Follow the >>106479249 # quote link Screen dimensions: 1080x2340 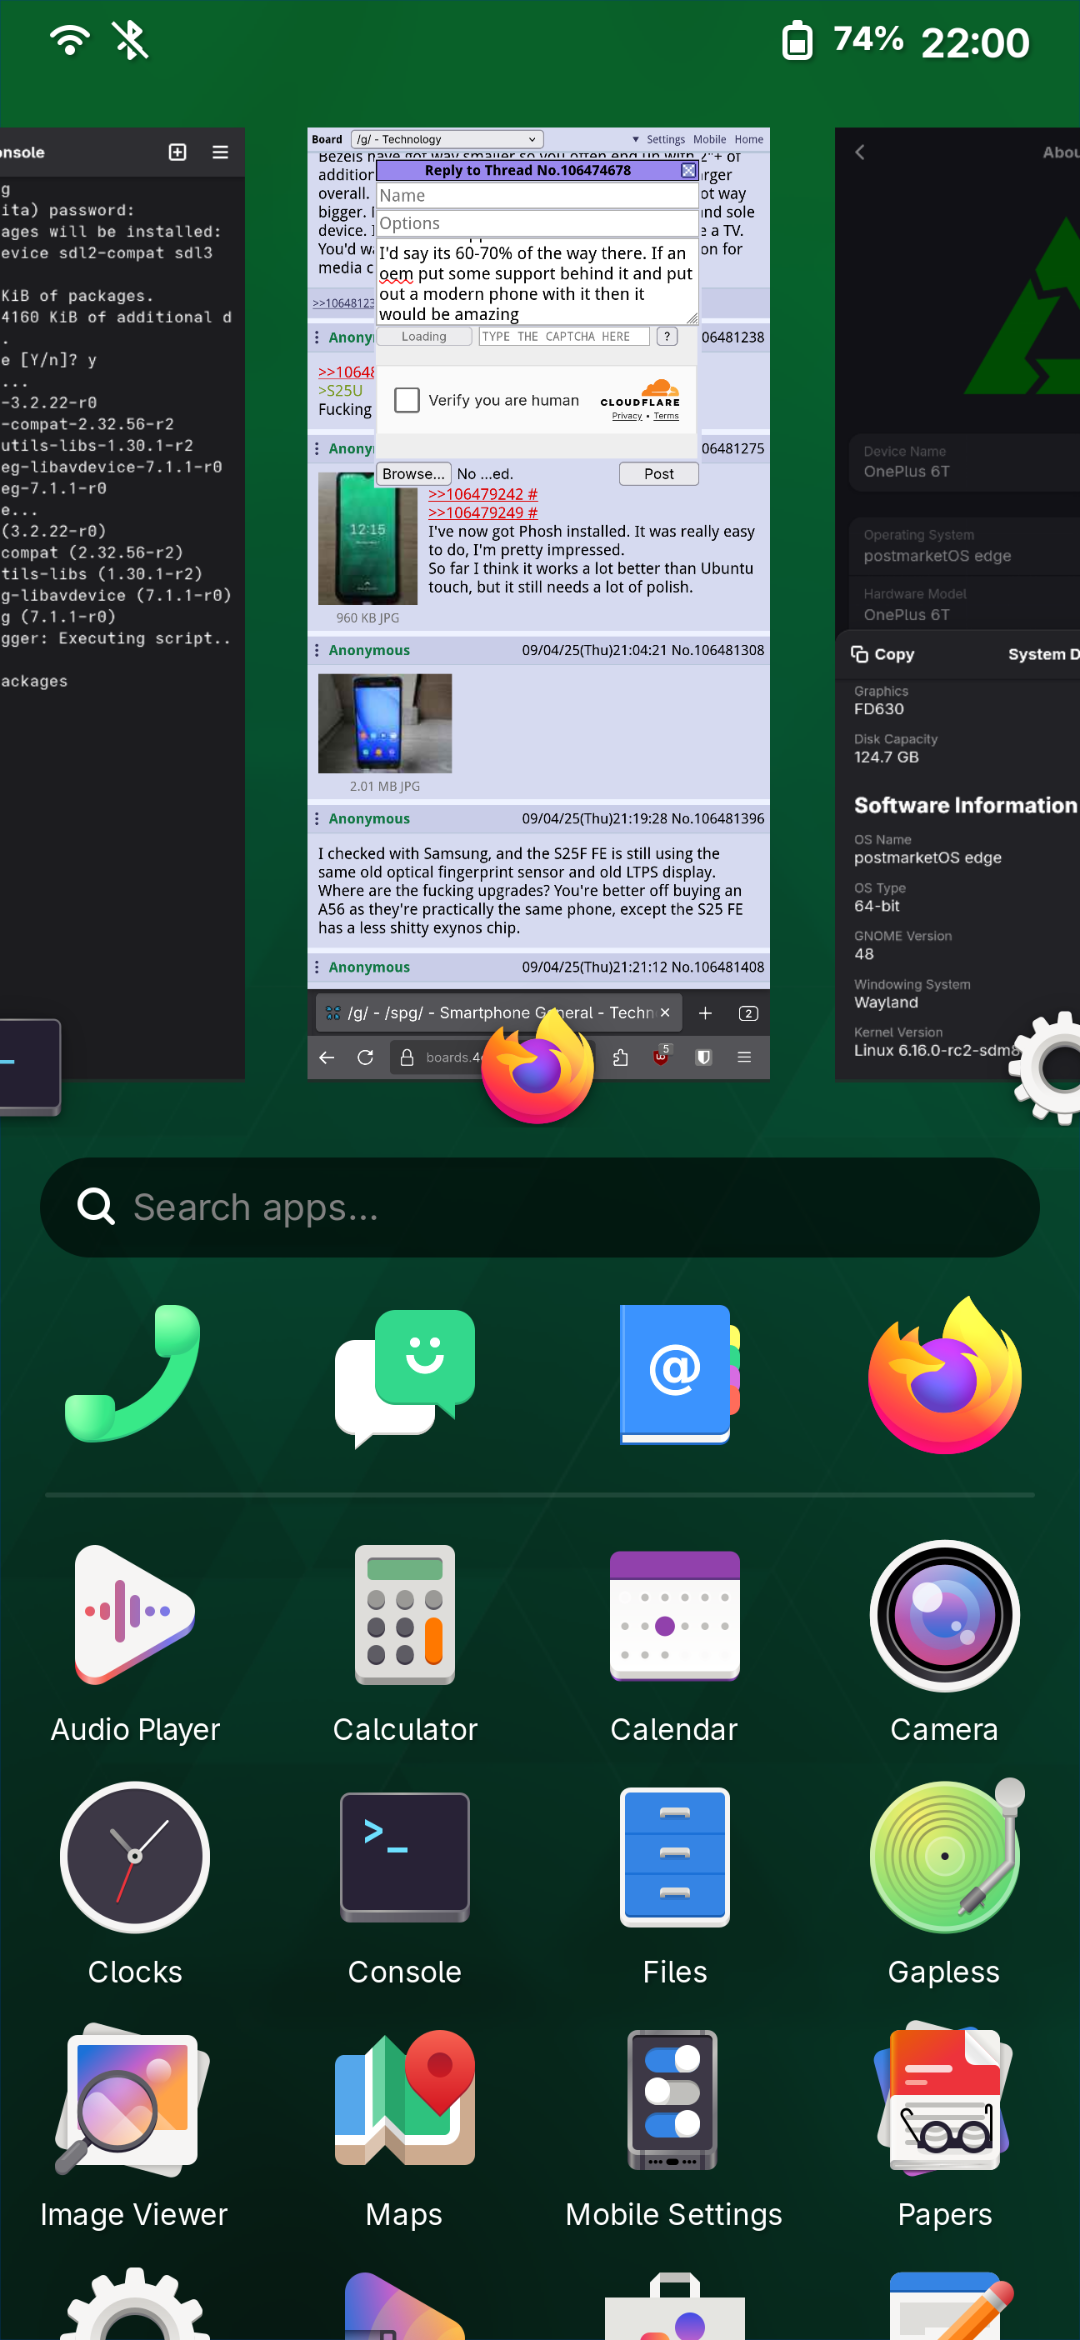[x=483, y=513]
